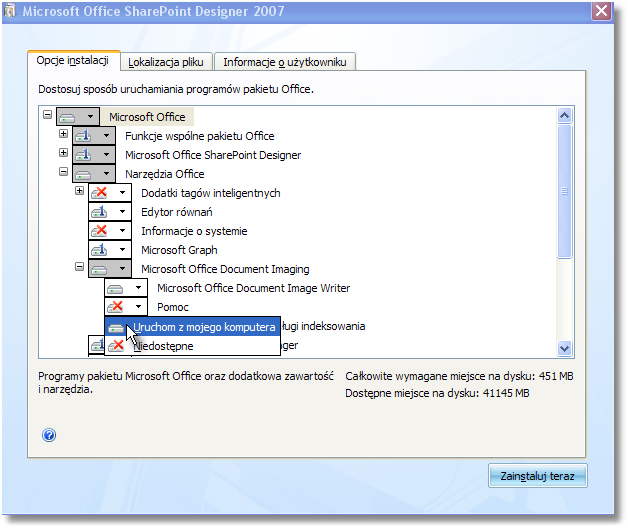Collapse Microsoft Office Document Imaging node
Image resolution: width=628 pixels, height=529 pixels.
[x=79, y=266]
